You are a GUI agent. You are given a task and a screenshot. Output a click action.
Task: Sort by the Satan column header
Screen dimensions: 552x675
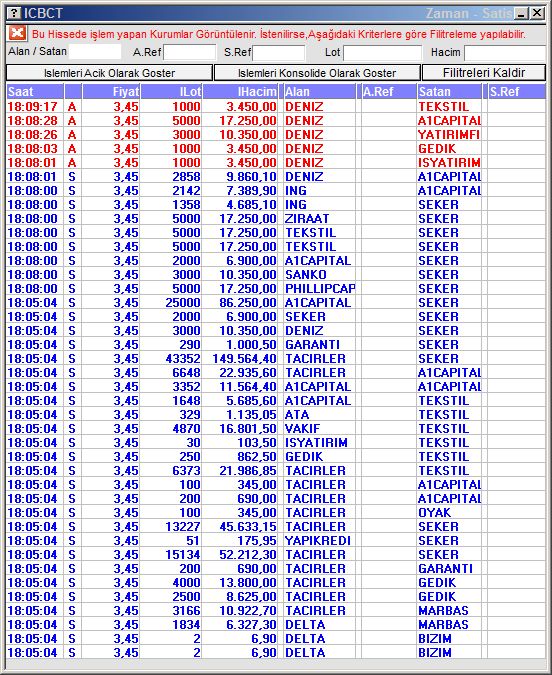(449, 92)
